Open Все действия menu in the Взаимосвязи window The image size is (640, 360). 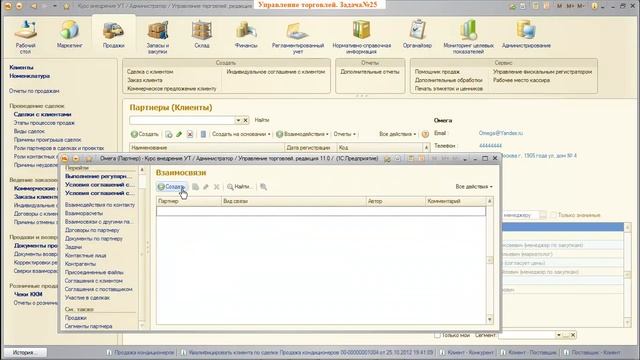pyautogui.click(x=474, y=187)
